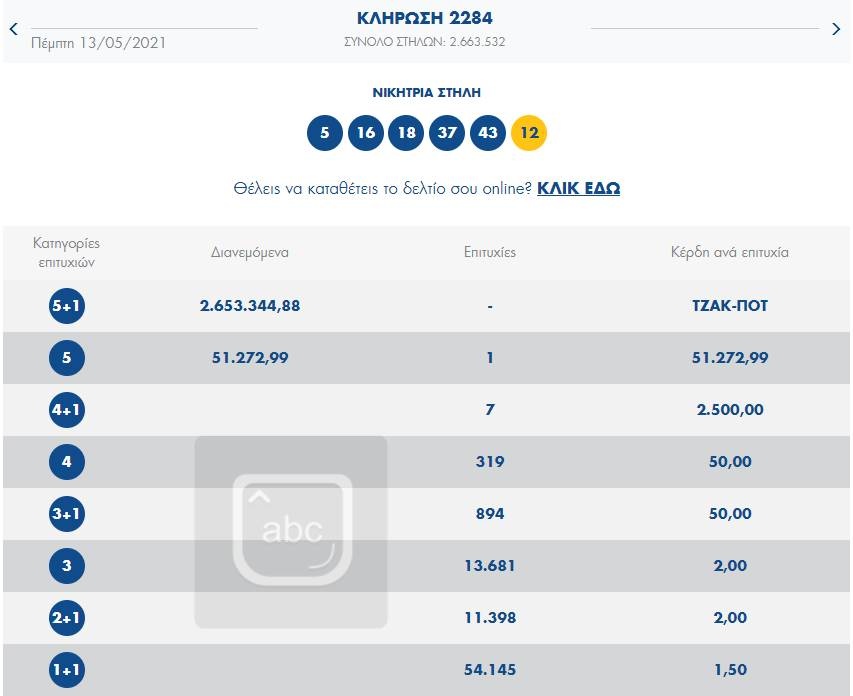Go to the previous draw with left arrow
This screenshot has height=696, width=853.
13,29
